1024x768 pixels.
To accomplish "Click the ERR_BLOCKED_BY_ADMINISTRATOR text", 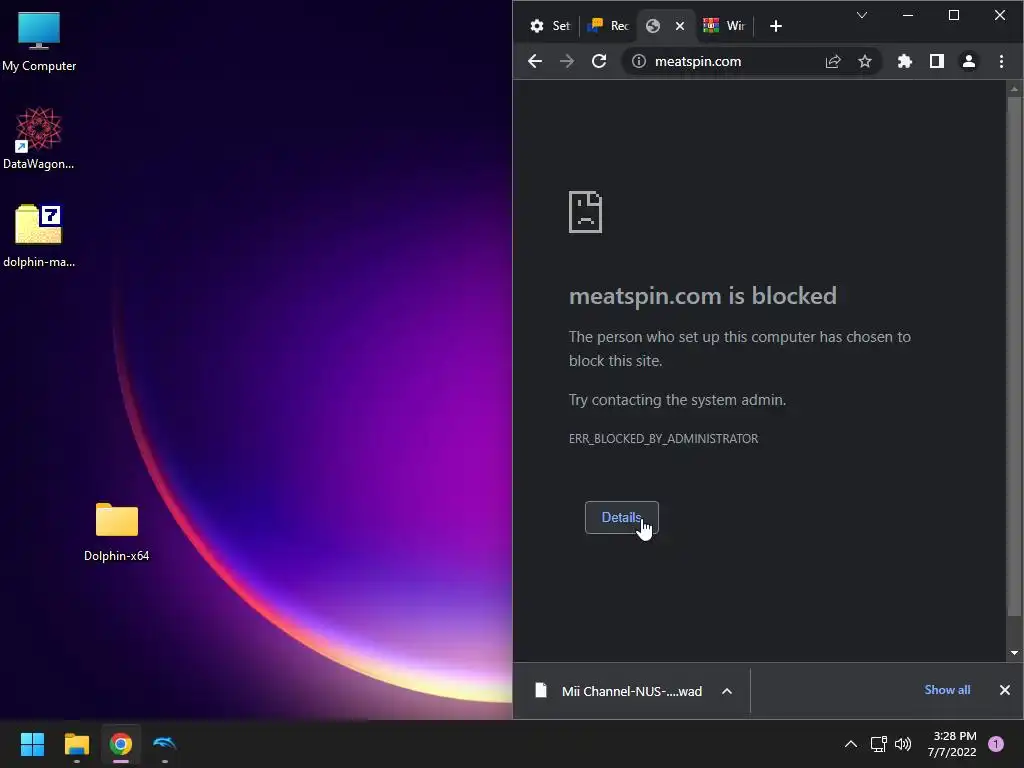I will coord(663,439).
